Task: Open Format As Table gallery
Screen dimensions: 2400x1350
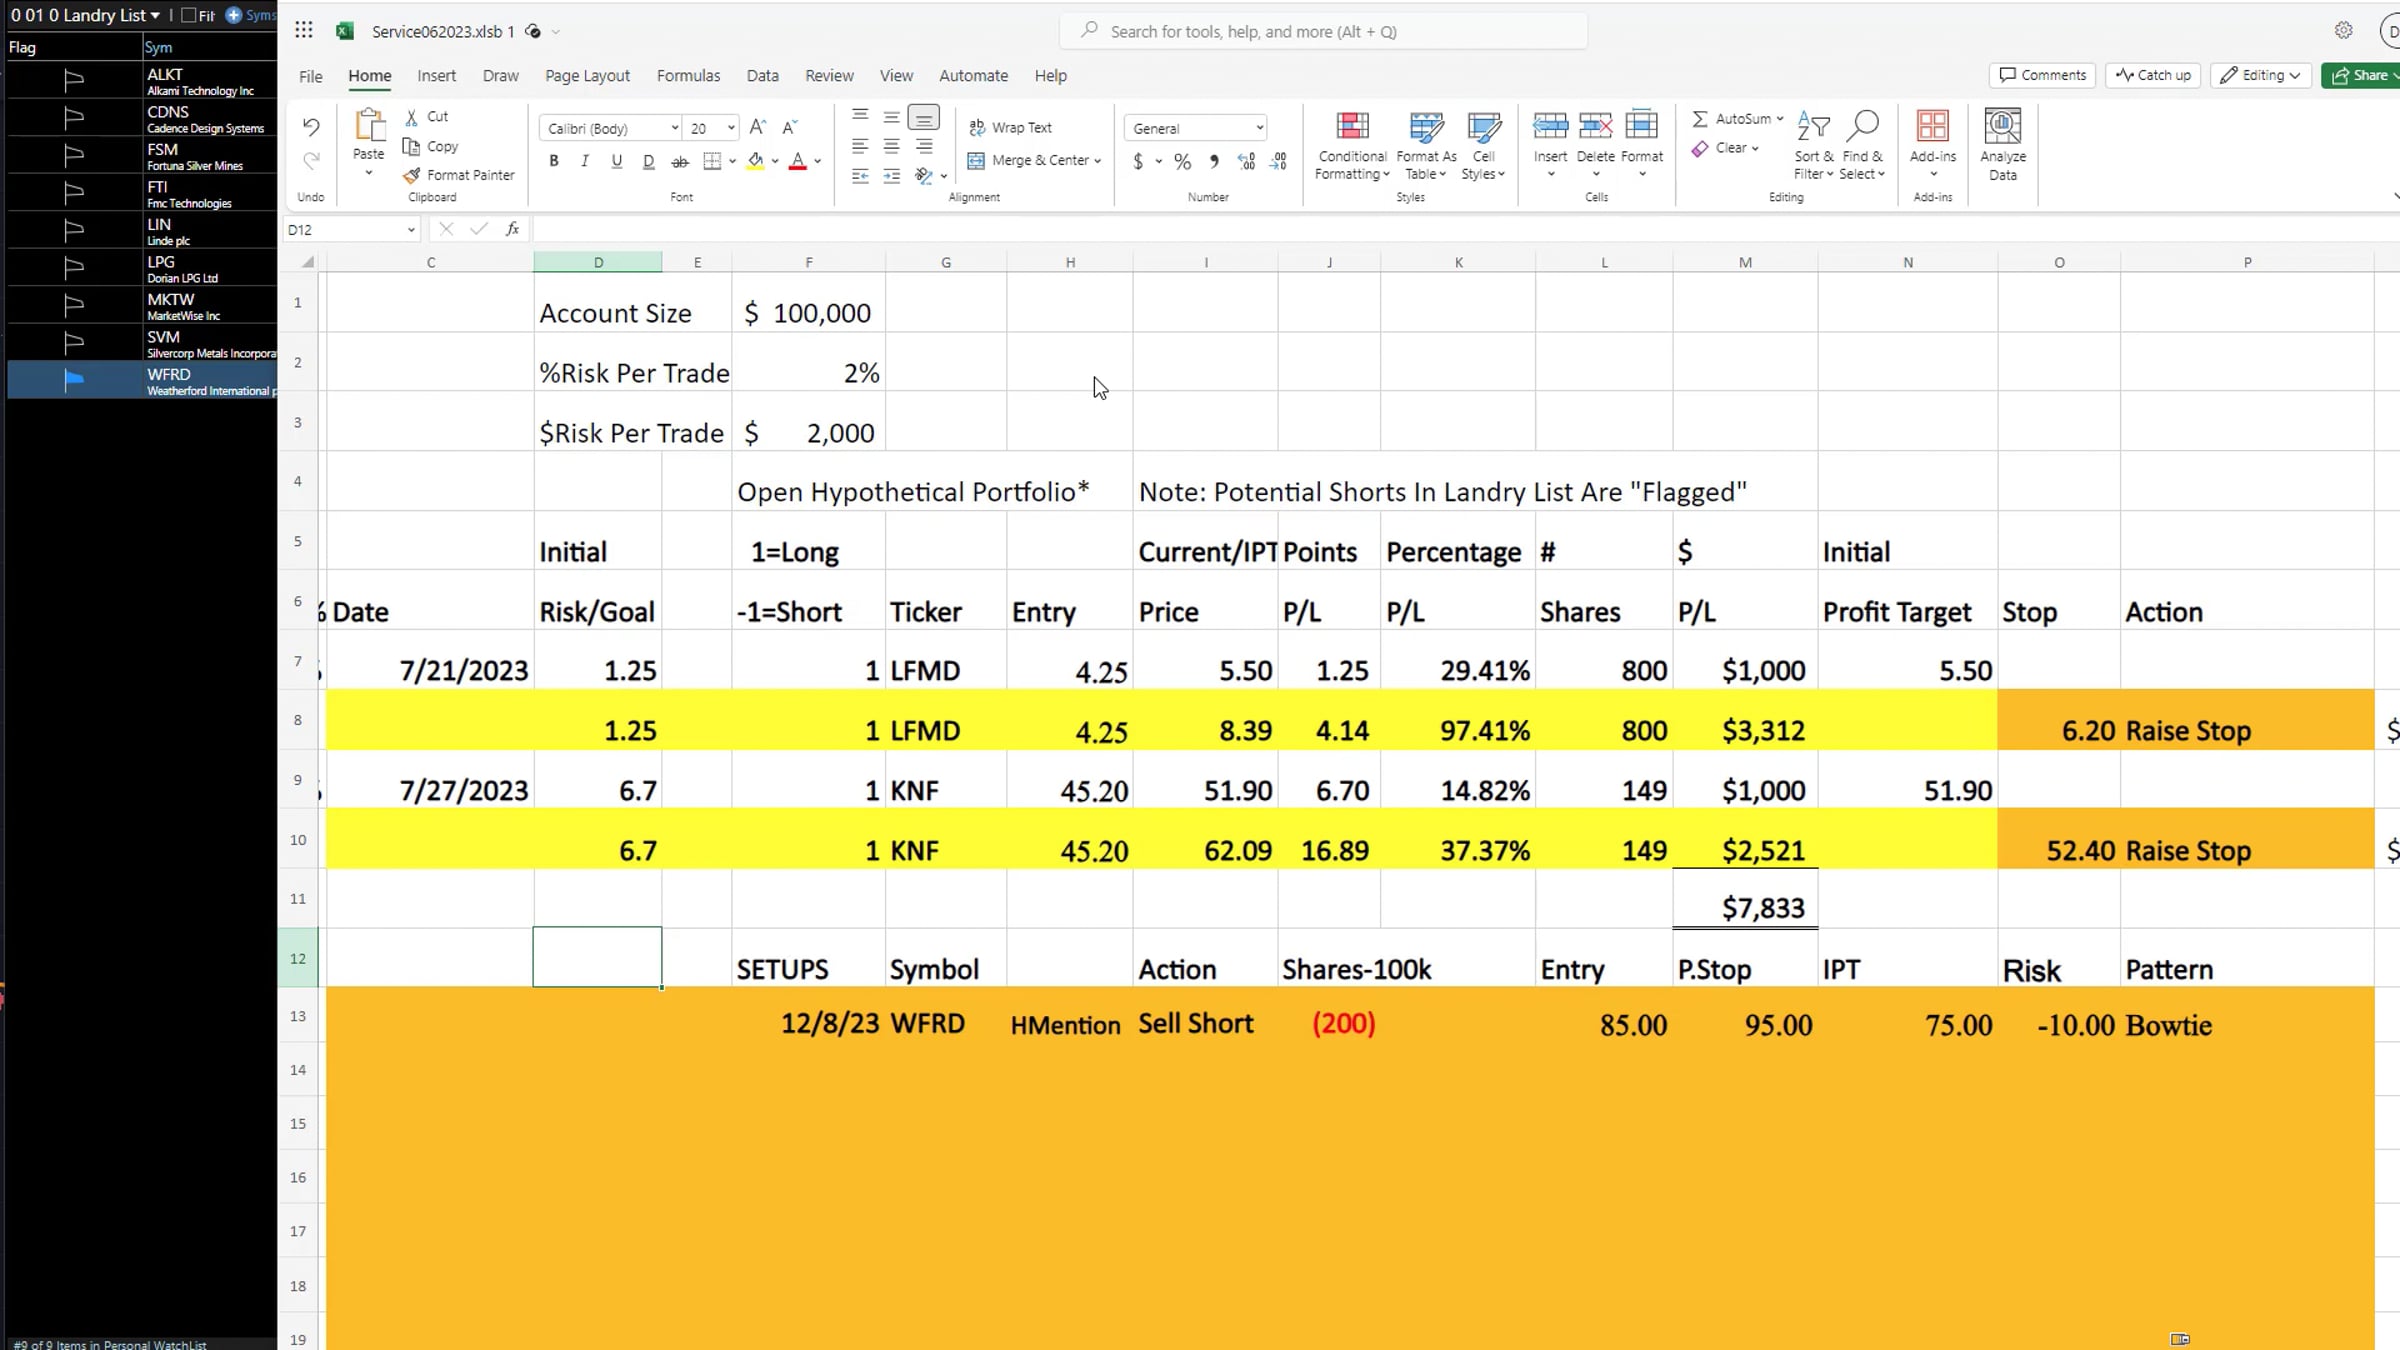Action: pos(1426,145)
